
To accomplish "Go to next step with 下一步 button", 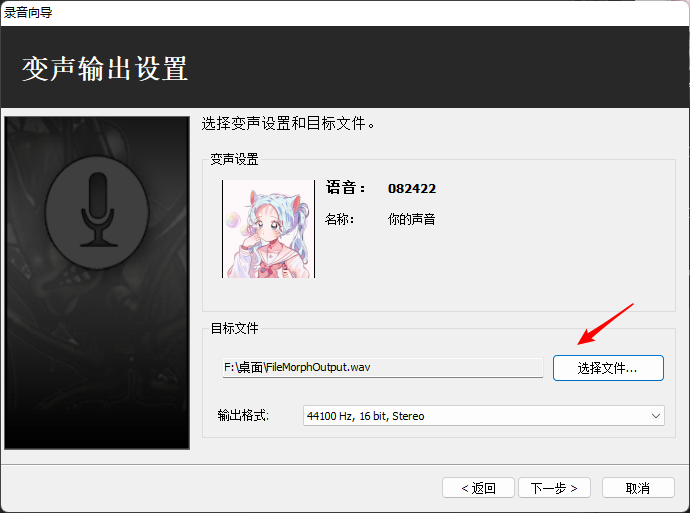I will (554, 488).
